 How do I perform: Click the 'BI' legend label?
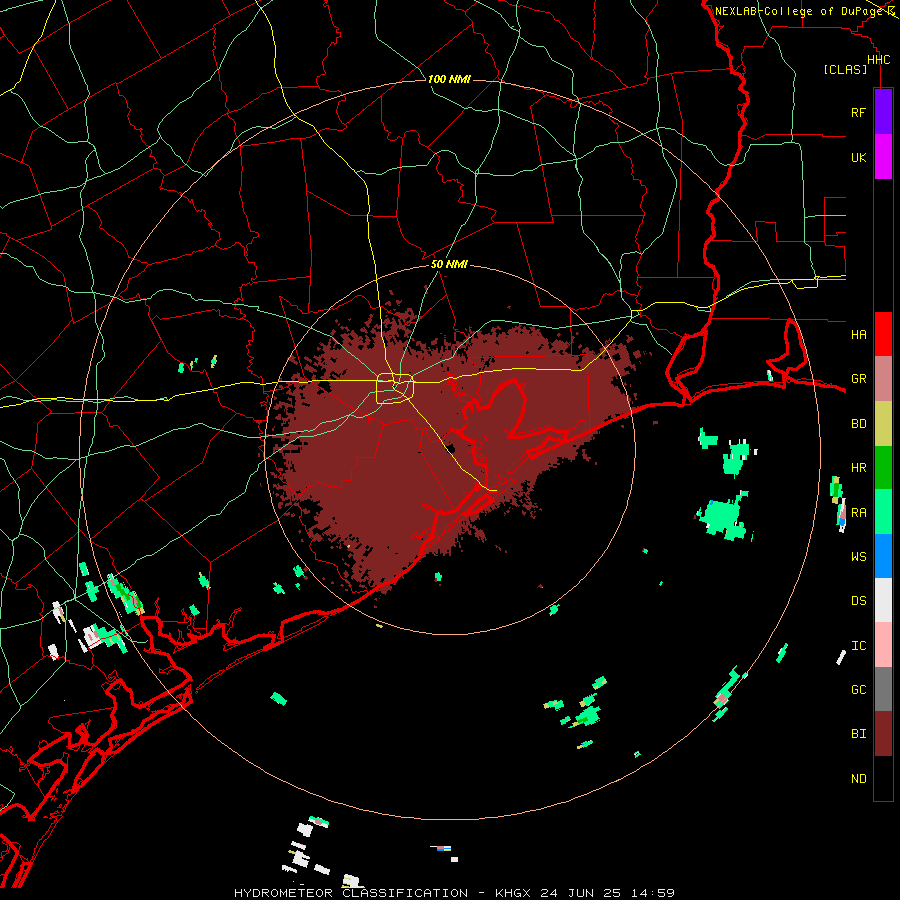858,734
